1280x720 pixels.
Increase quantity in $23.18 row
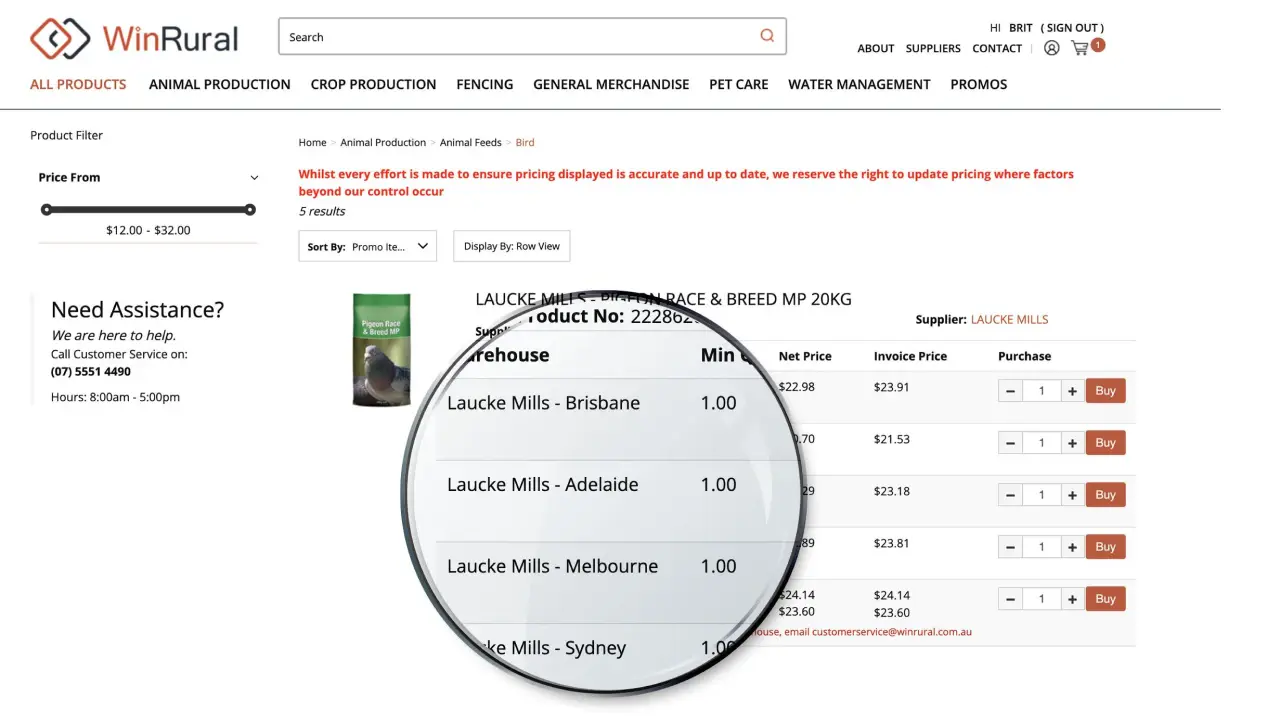pyautogui.click(x=1072, y=495)
